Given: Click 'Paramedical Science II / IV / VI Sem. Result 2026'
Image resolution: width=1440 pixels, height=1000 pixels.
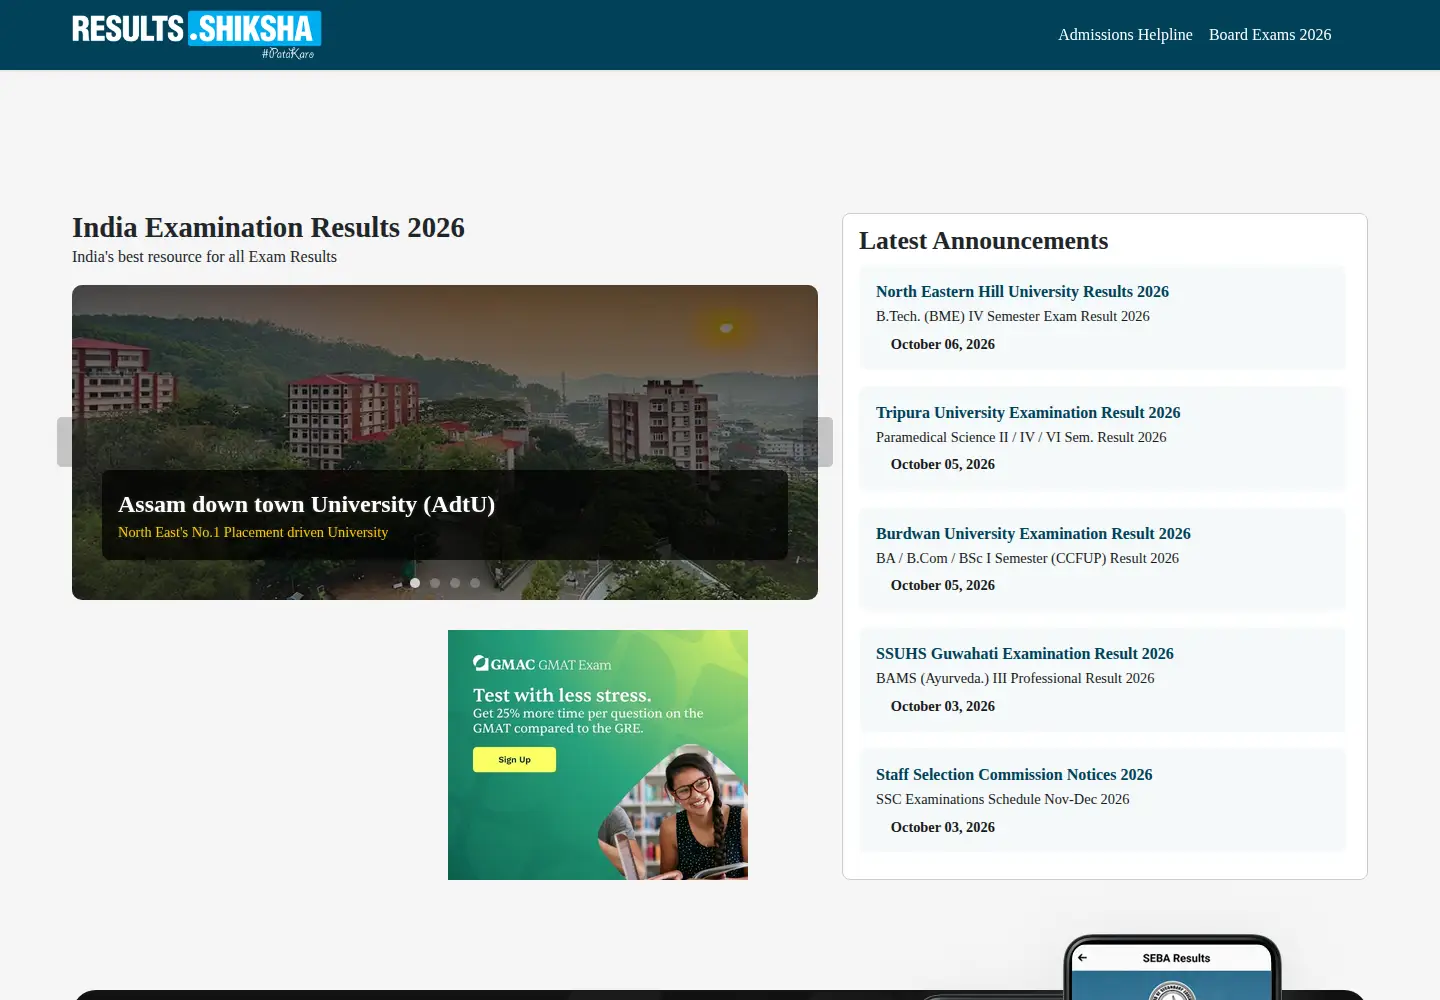Looking at the screenshot, I should pyautogui.click(x=1021, y=437).
